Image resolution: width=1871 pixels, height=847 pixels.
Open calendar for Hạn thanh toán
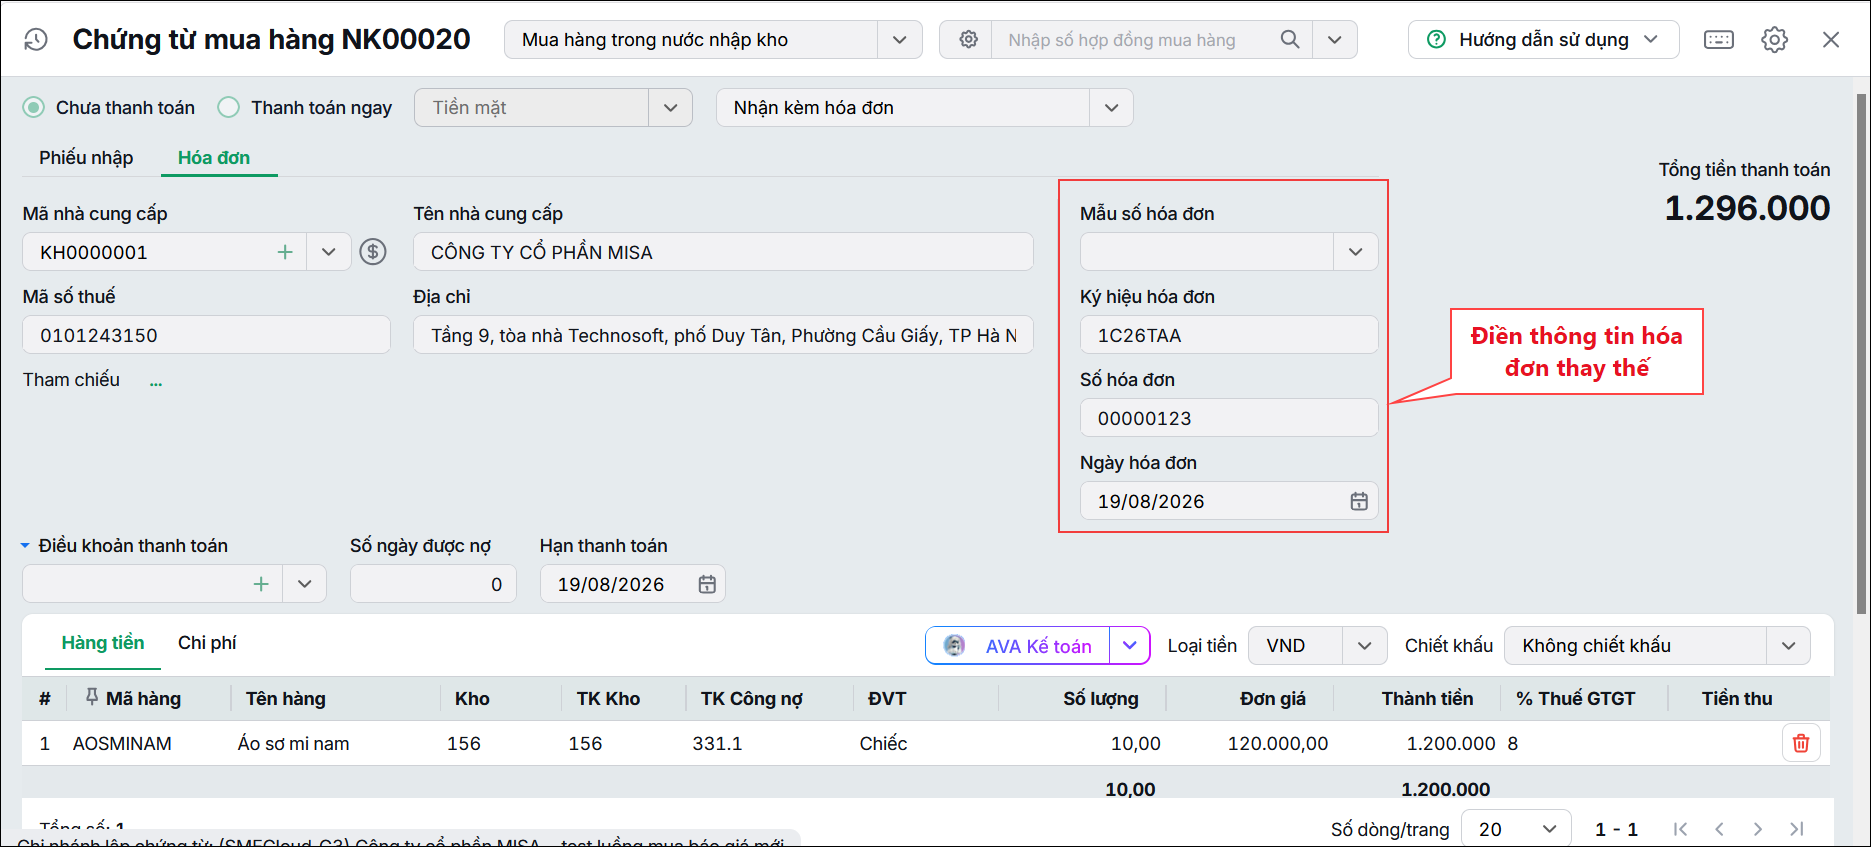707,584
